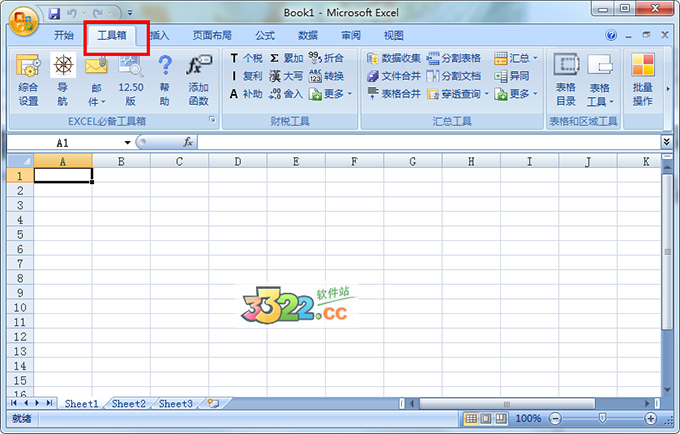
Task: Open the 数据 ribbon tab
Action: click(308, 36)
